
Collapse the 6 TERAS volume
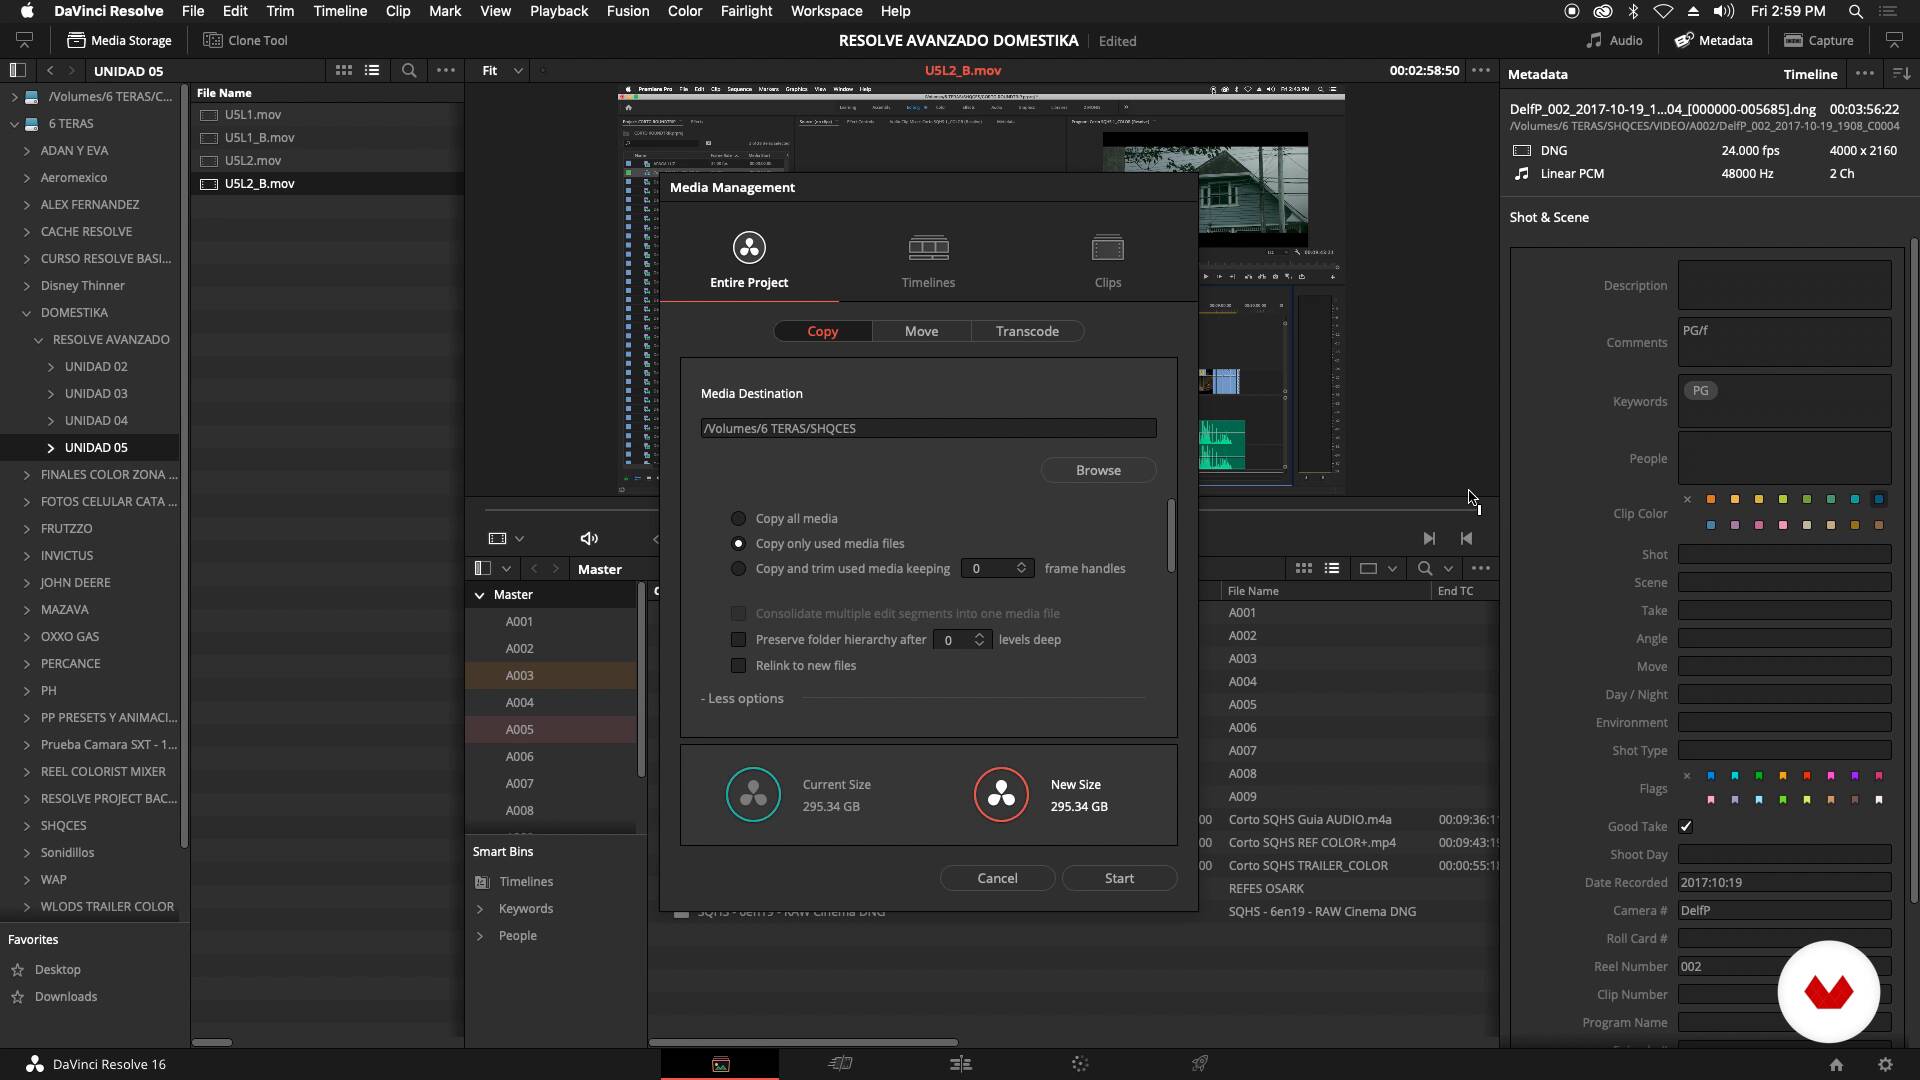pos(15,124)
